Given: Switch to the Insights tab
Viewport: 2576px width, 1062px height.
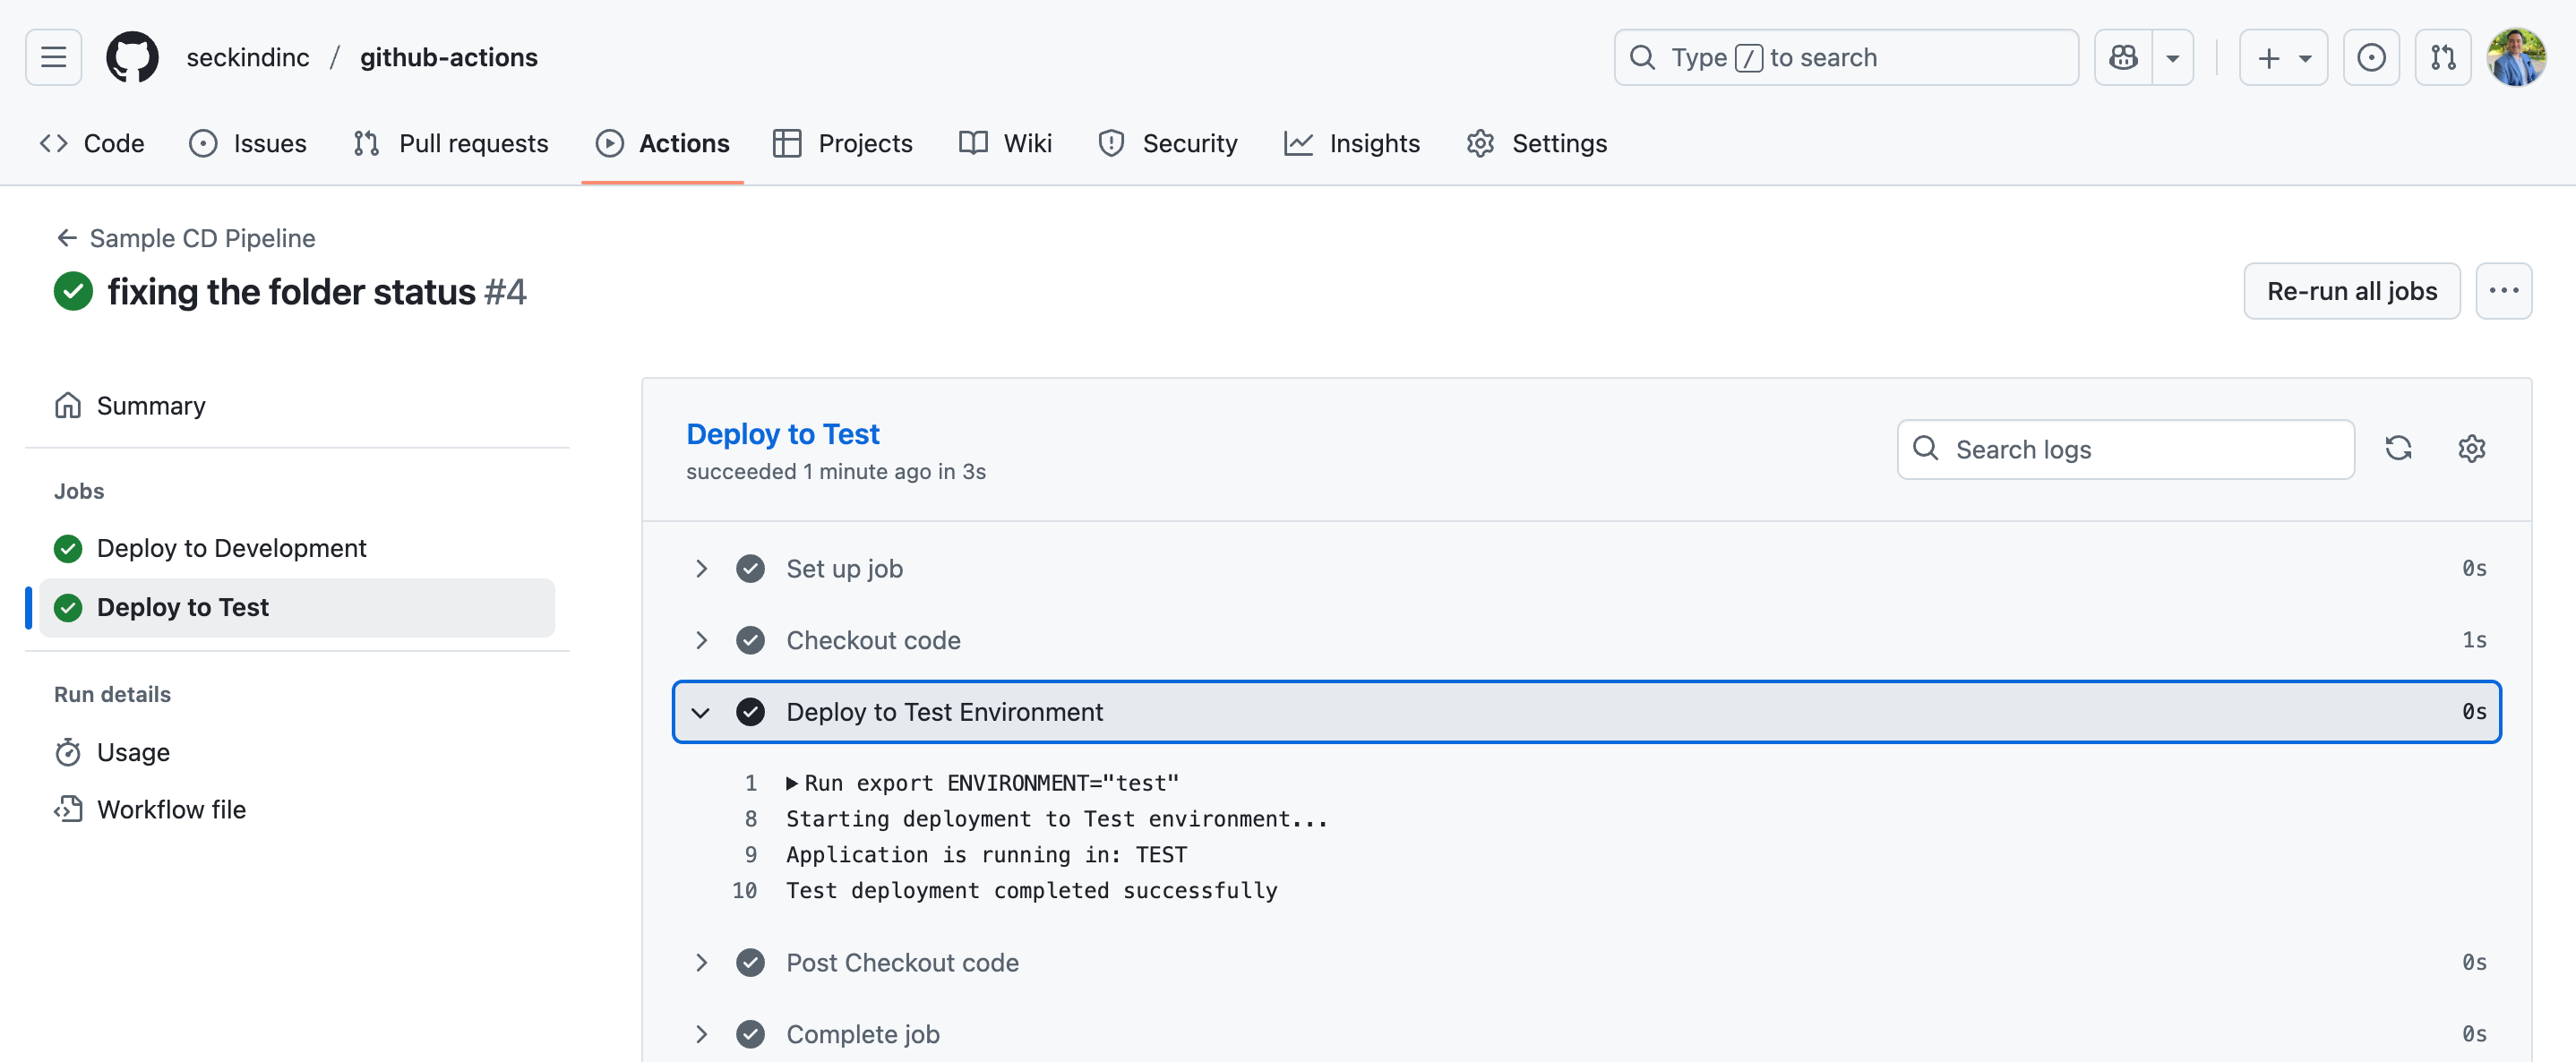Looking at the screenshot, I should [x=1352, y=143].
